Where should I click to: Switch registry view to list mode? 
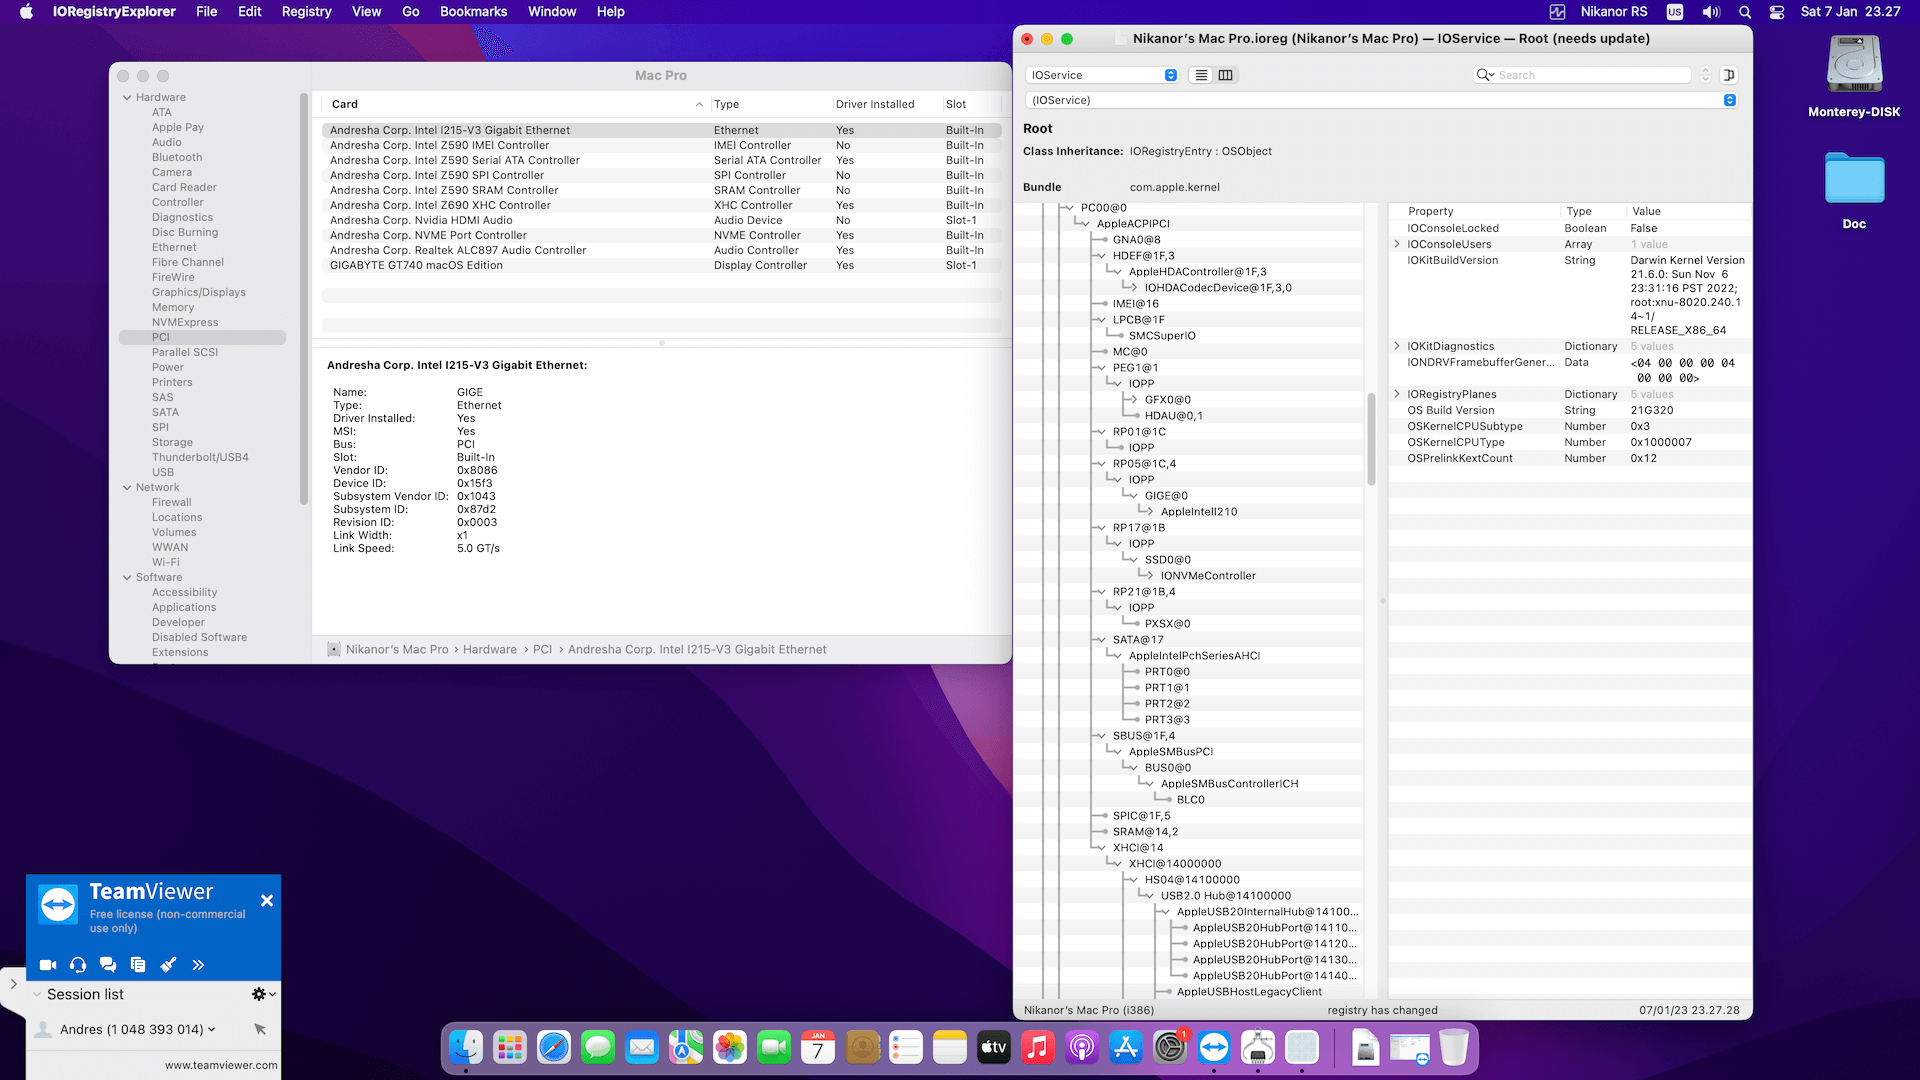(x=1201, y=75)
